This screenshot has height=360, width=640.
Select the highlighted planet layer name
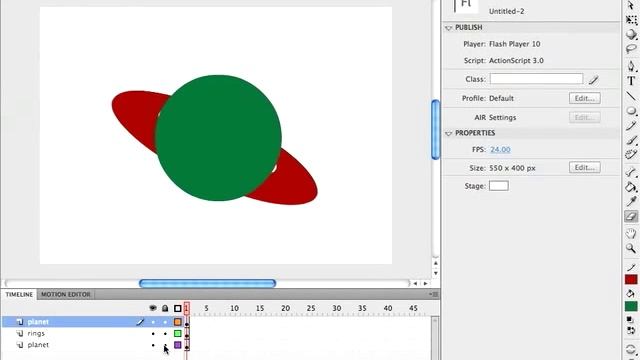click(38, 322)
